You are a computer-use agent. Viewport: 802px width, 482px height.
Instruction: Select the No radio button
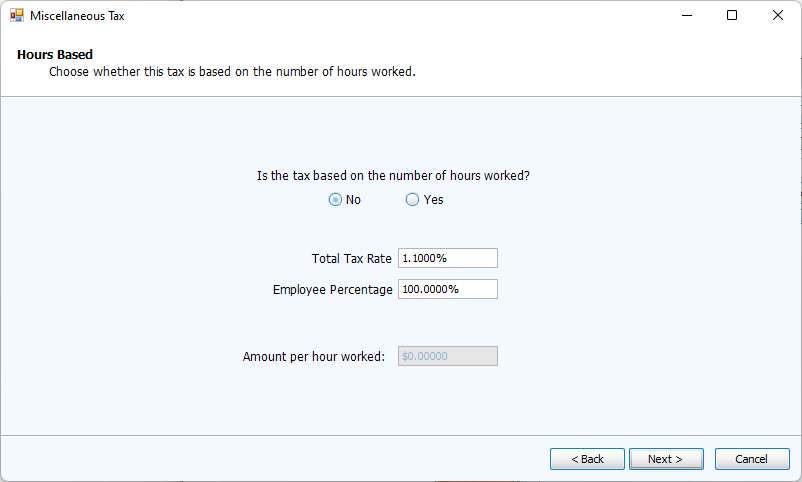click(335, 200)
